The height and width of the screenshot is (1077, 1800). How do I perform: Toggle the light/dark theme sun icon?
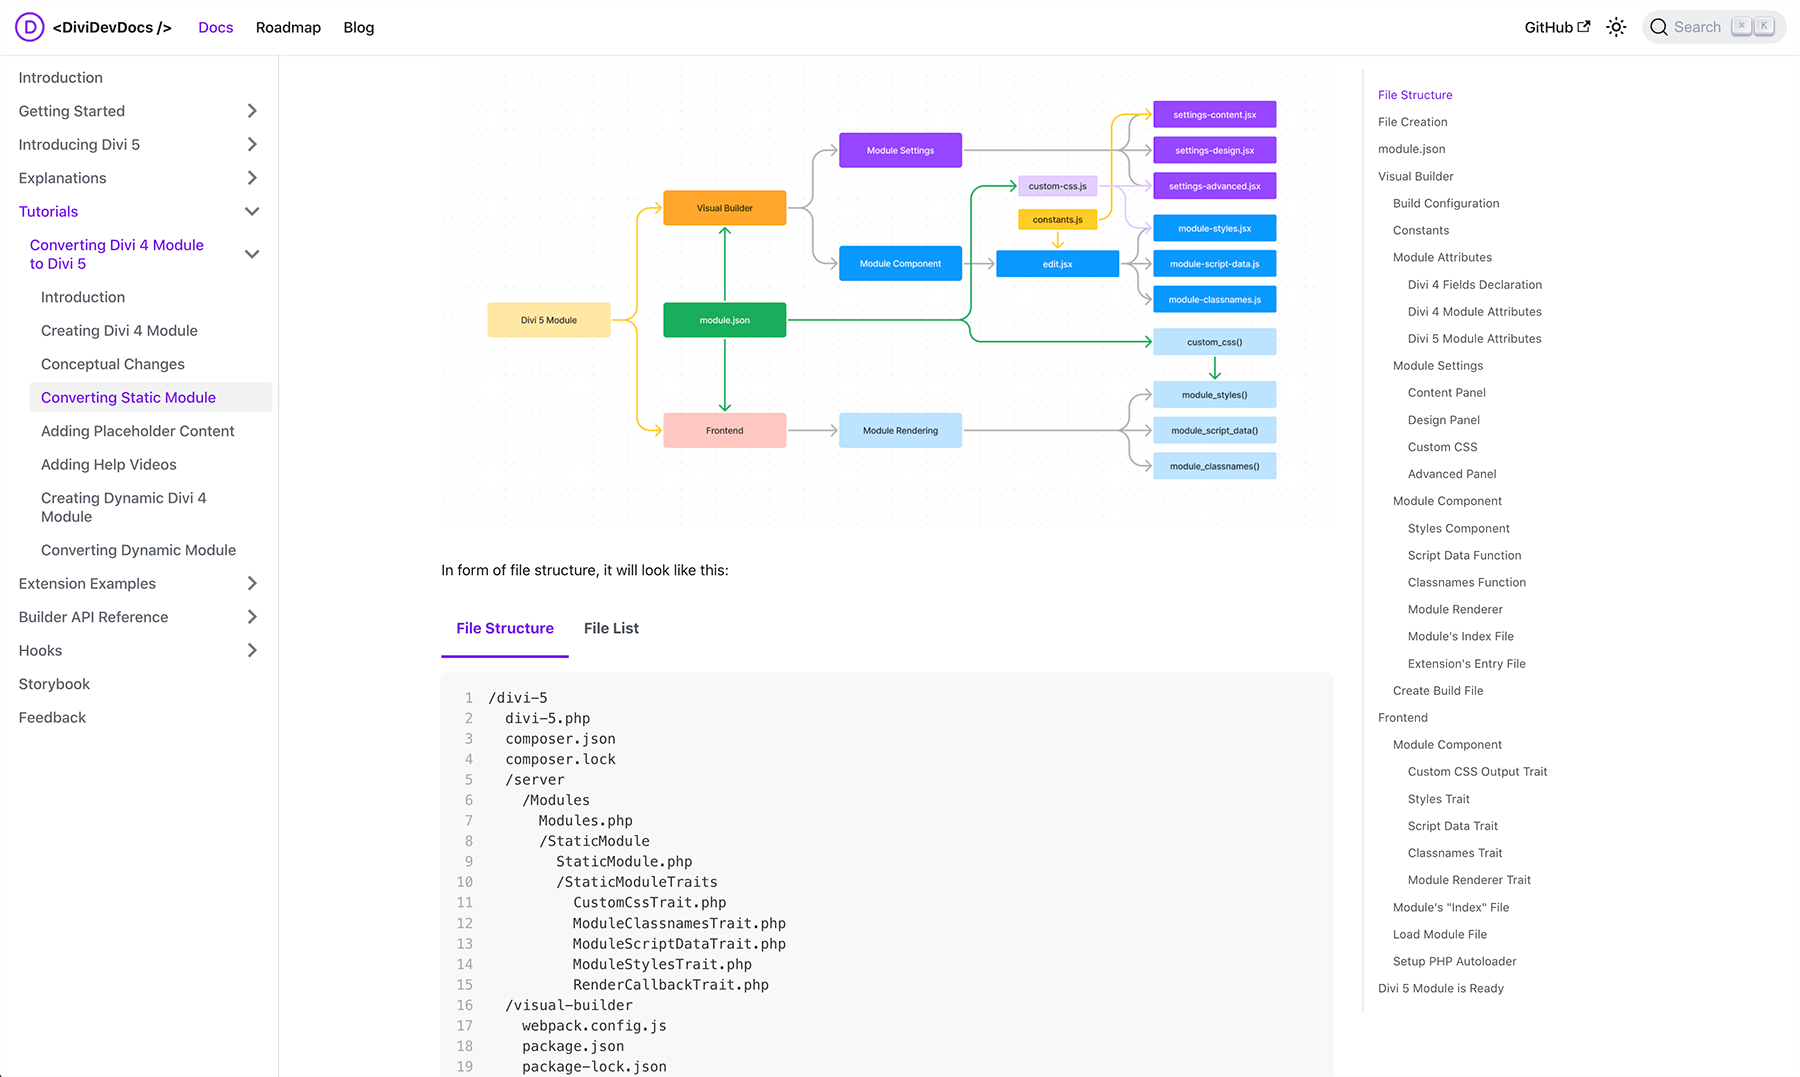(x=1616, y=27)
